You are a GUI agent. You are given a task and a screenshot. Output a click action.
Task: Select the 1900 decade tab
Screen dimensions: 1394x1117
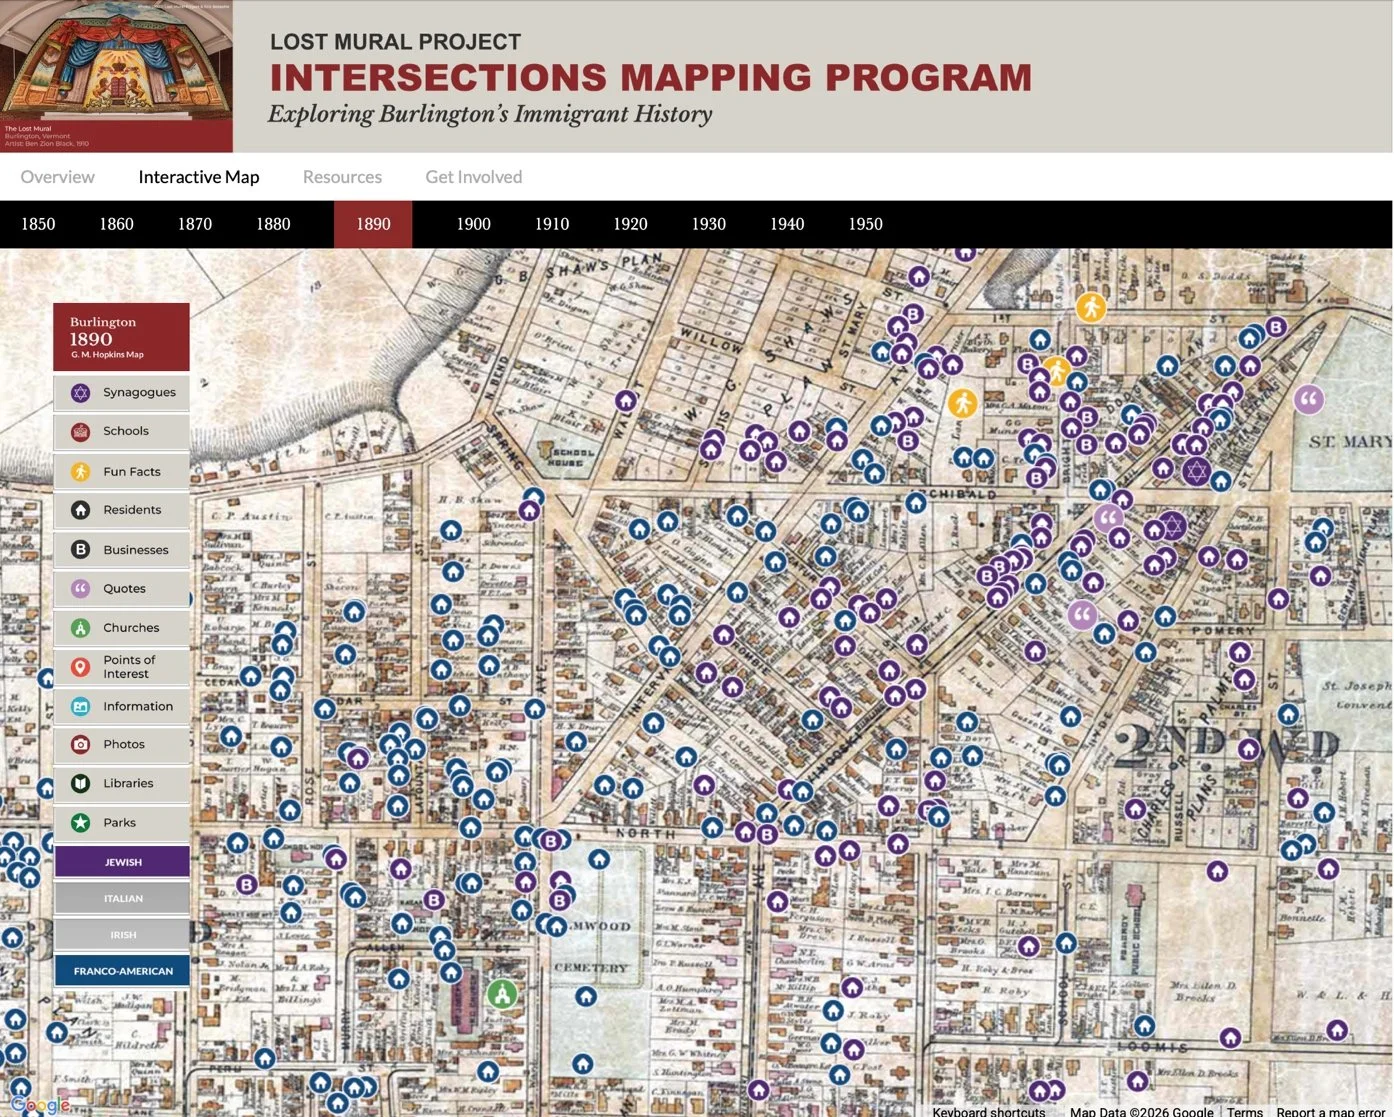tap(473, 224)
